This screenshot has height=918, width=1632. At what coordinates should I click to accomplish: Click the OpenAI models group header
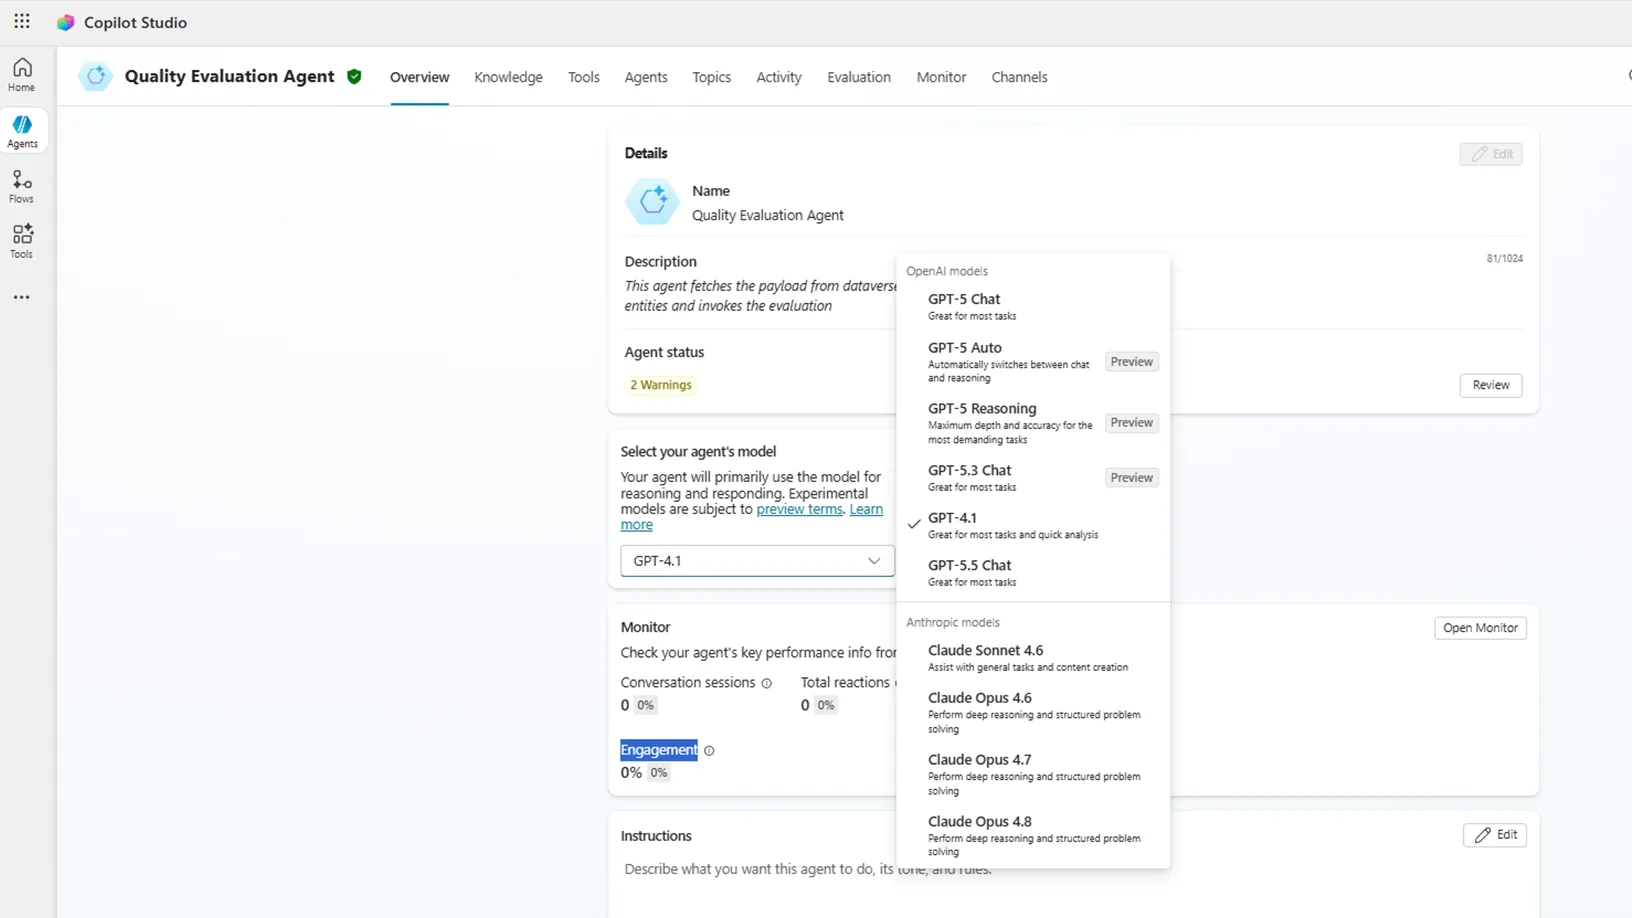coord(947,271)
